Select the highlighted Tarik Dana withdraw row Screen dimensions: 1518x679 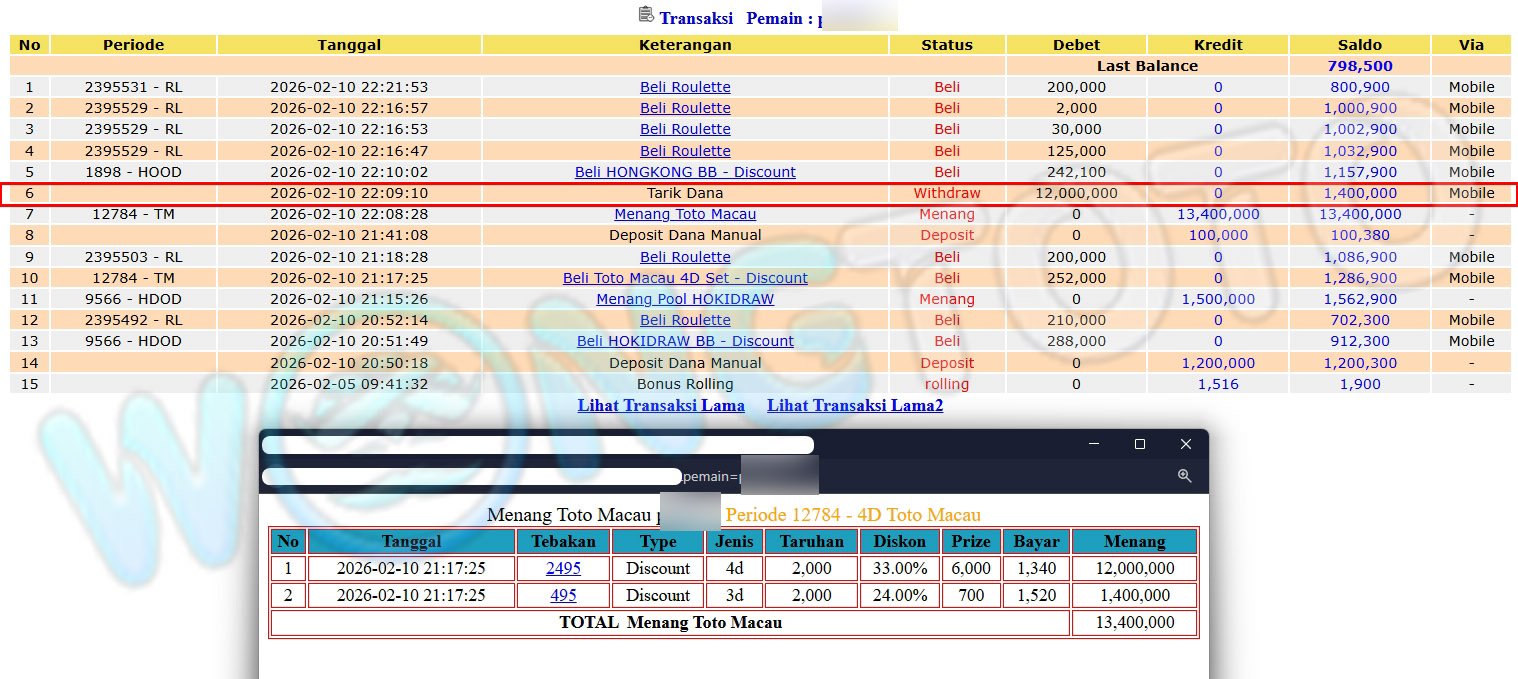click(x=685, y=193)
